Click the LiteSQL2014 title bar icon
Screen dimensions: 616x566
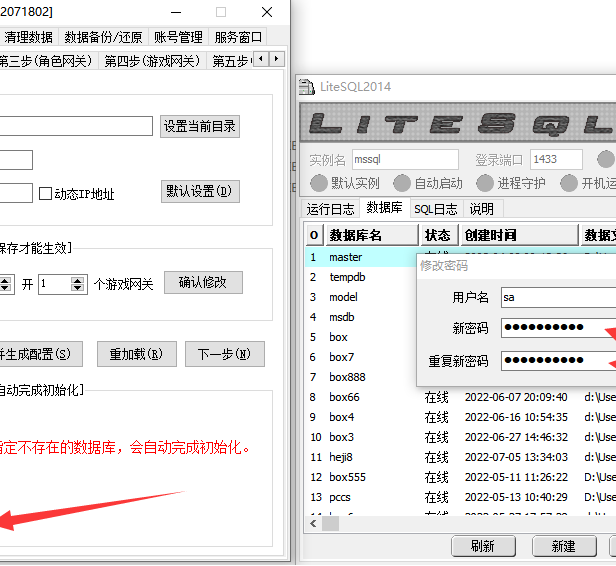point(308,87)
